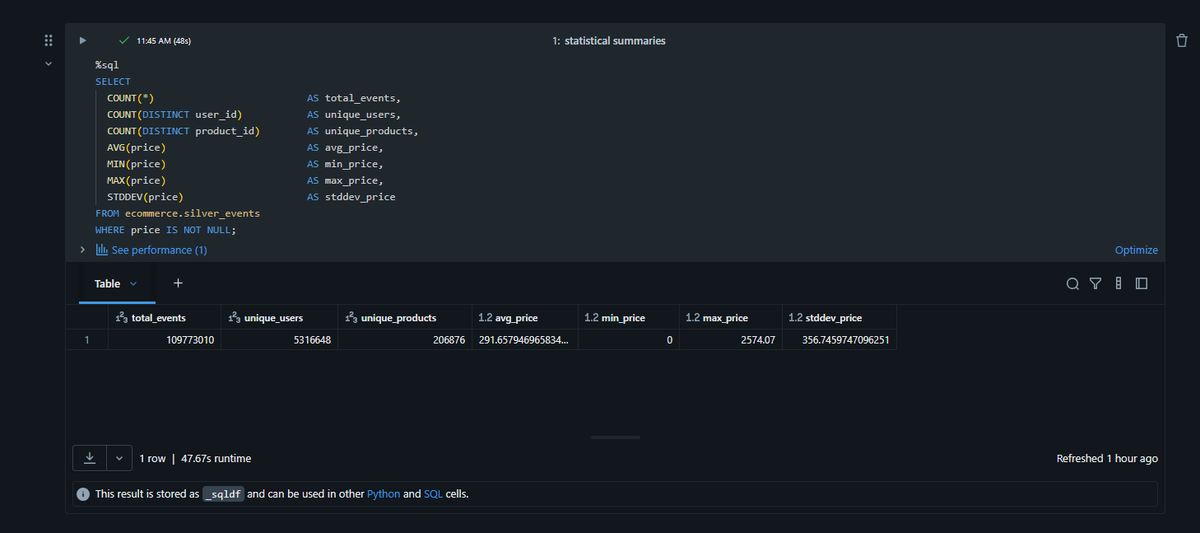Click the info icon beside result message
The width and height of the screenshot is (1200, 533).
click(x=85, y=494)
